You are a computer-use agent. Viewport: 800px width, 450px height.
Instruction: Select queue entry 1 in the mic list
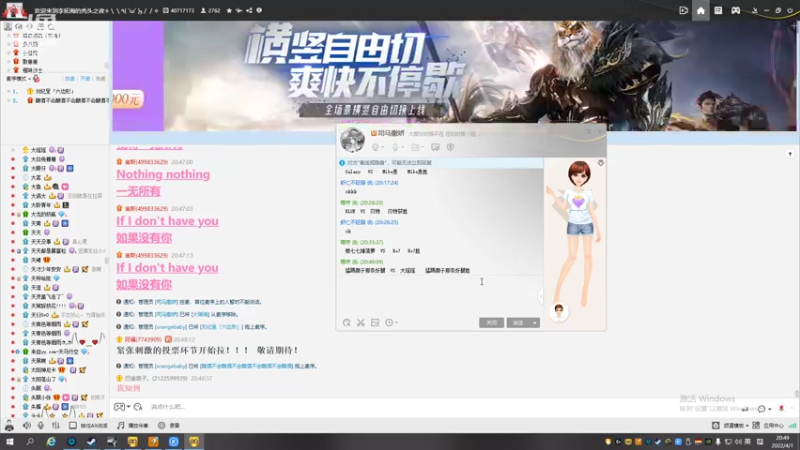tap(56, 91)
